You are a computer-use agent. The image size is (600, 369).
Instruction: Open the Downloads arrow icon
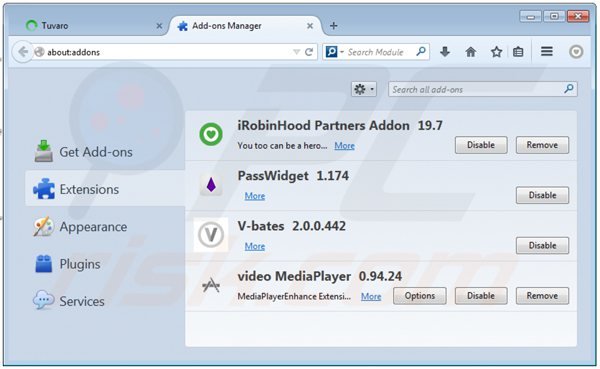click(445, 52)
